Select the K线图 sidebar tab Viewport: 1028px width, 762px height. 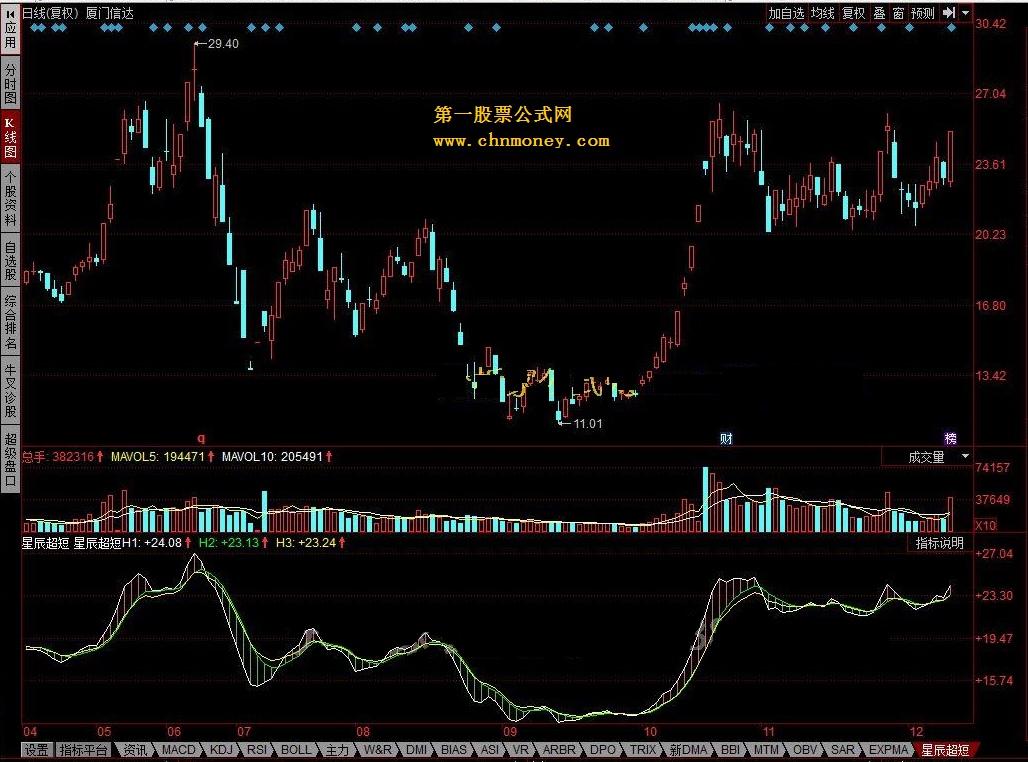coord(10,138)
